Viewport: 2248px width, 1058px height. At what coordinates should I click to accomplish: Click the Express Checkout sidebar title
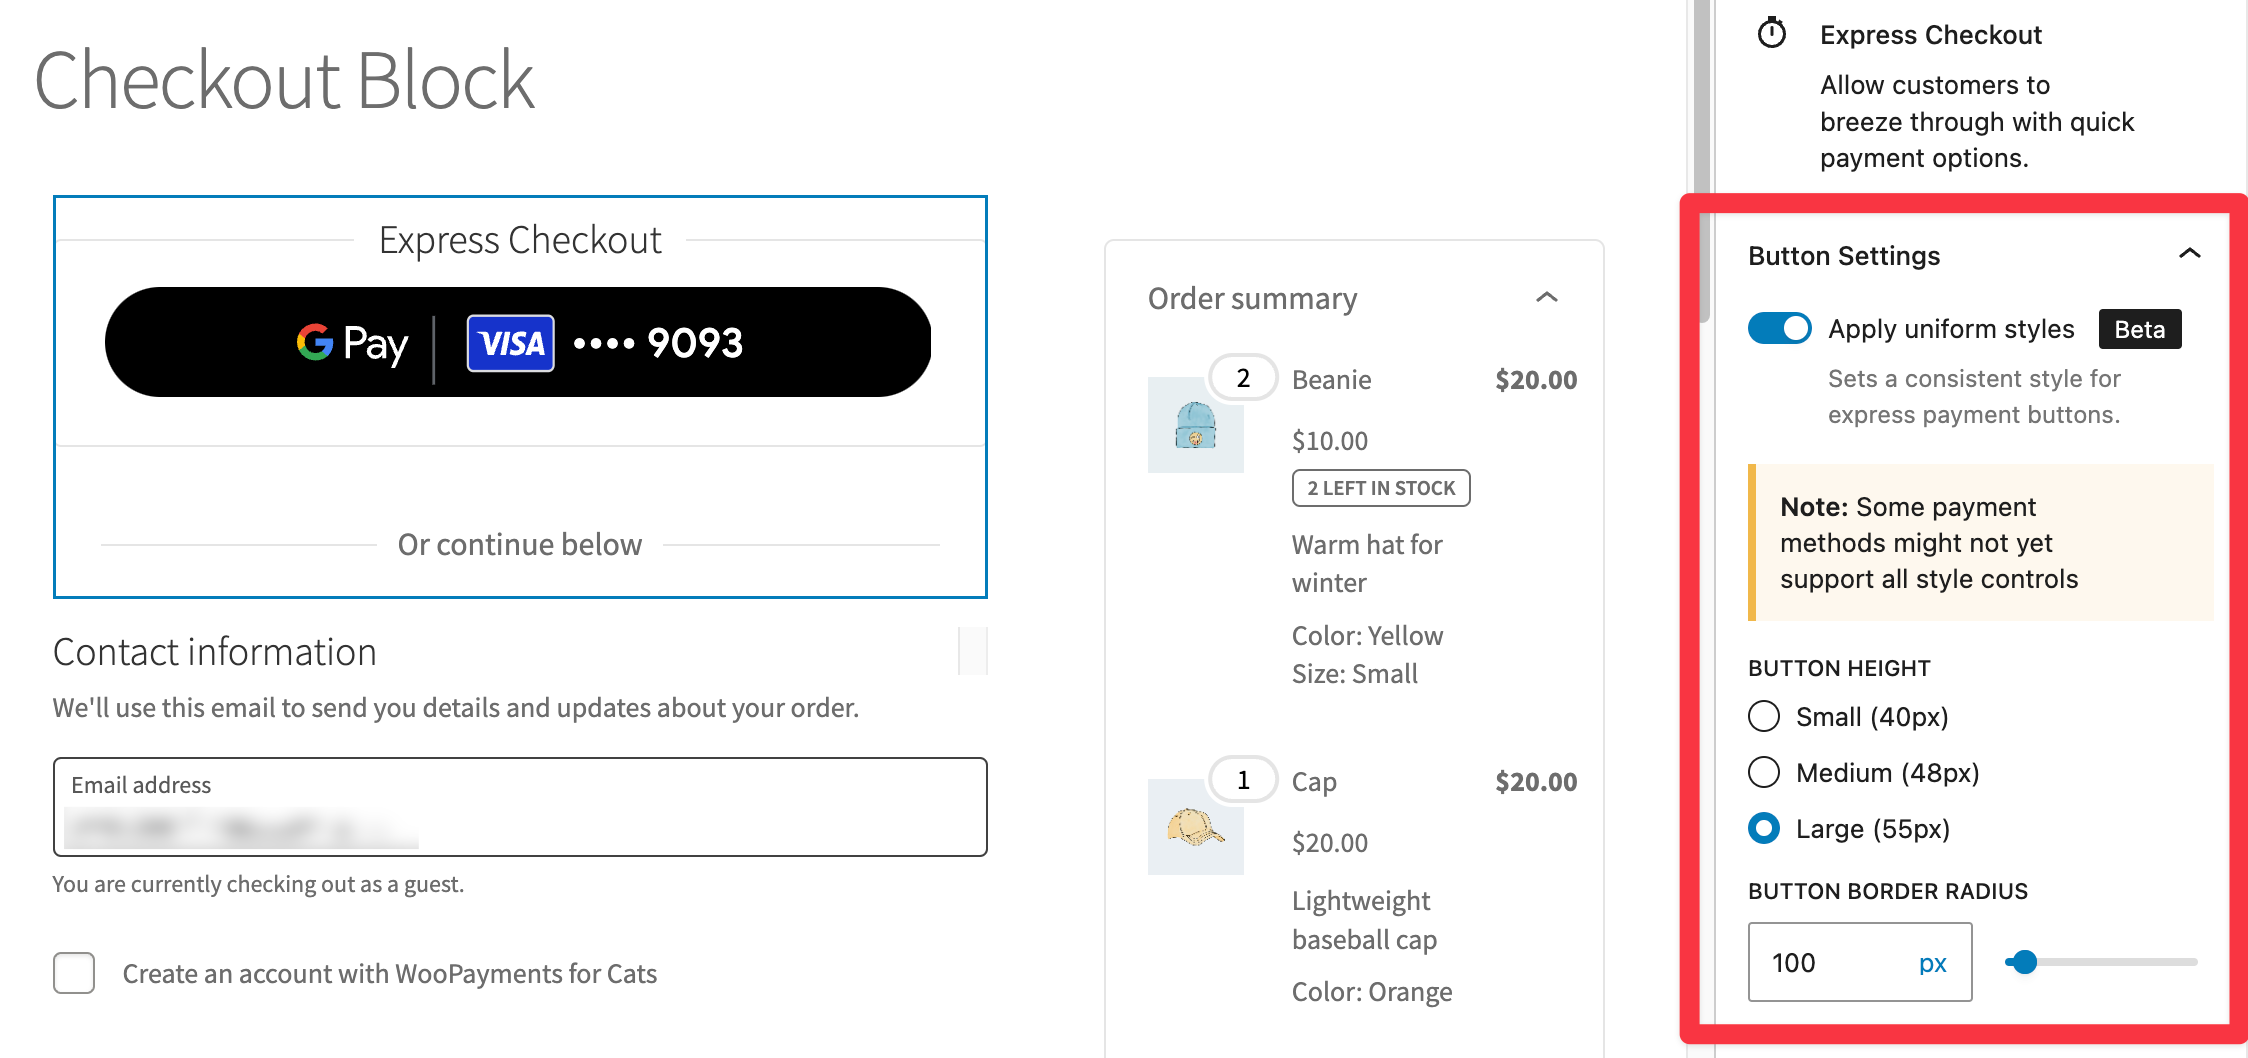(1930, 35)
